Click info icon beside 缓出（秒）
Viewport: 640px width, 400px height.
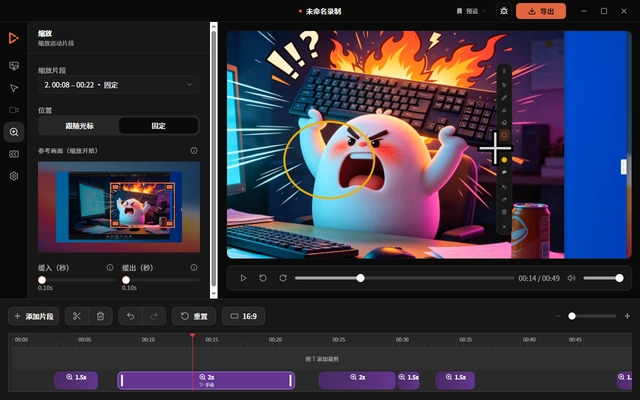coord(194,268)
